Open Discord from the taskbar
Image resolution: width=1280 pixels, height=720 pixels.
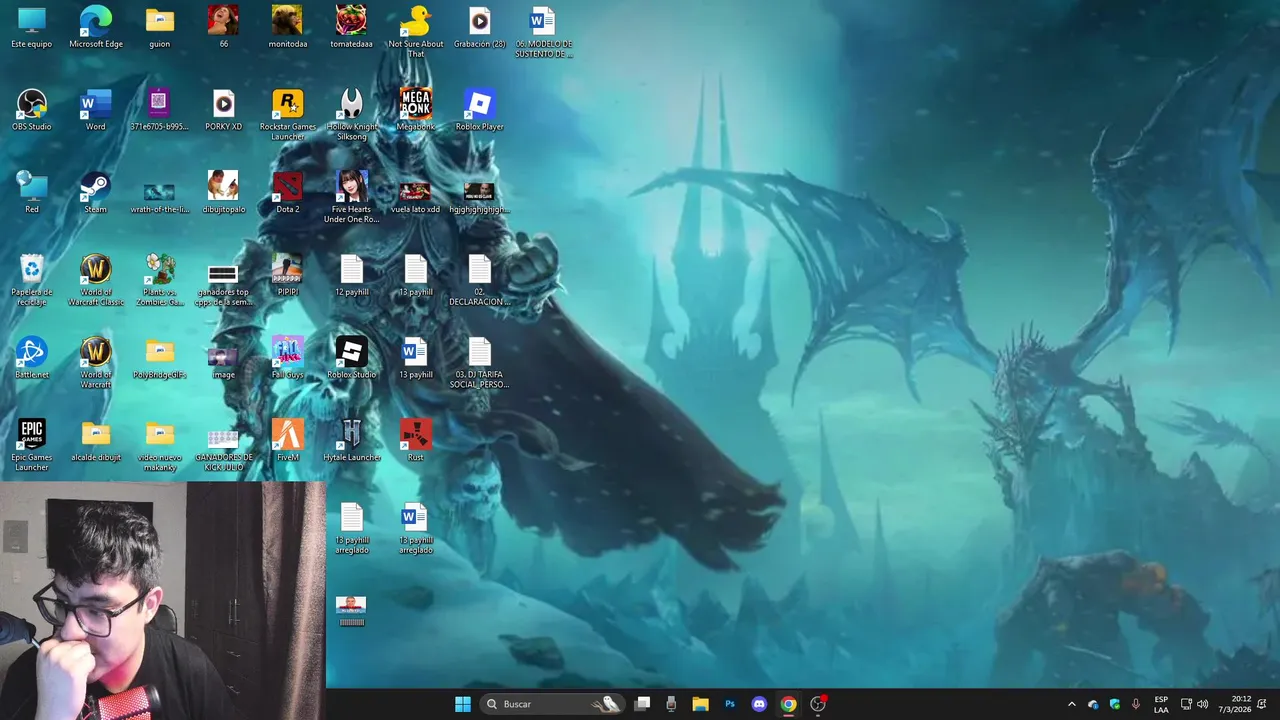(759, 704)
